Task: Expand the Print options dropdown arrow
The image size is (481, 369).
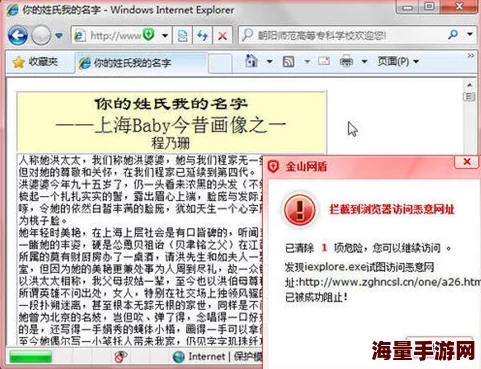Action: click(x=364, y=62)
